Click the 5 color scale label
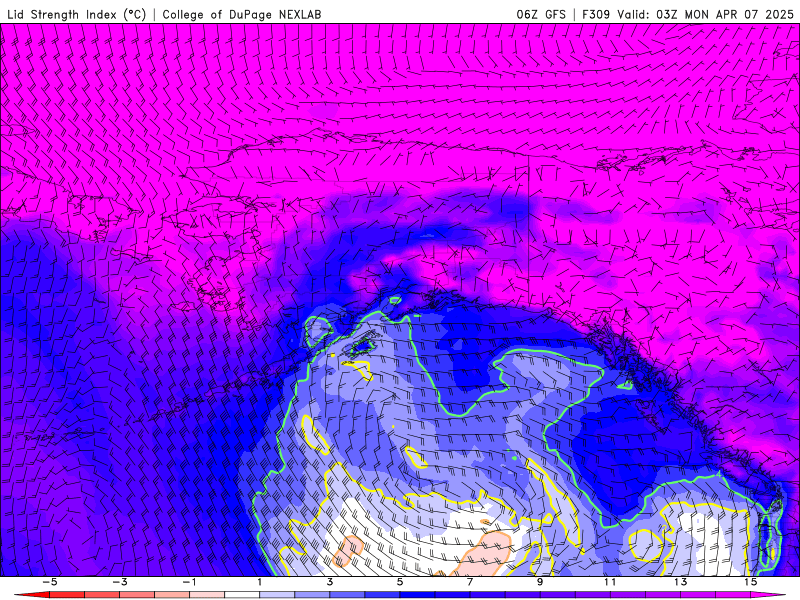Viewport: 800px width, 600px height. [x=399, y=582]
